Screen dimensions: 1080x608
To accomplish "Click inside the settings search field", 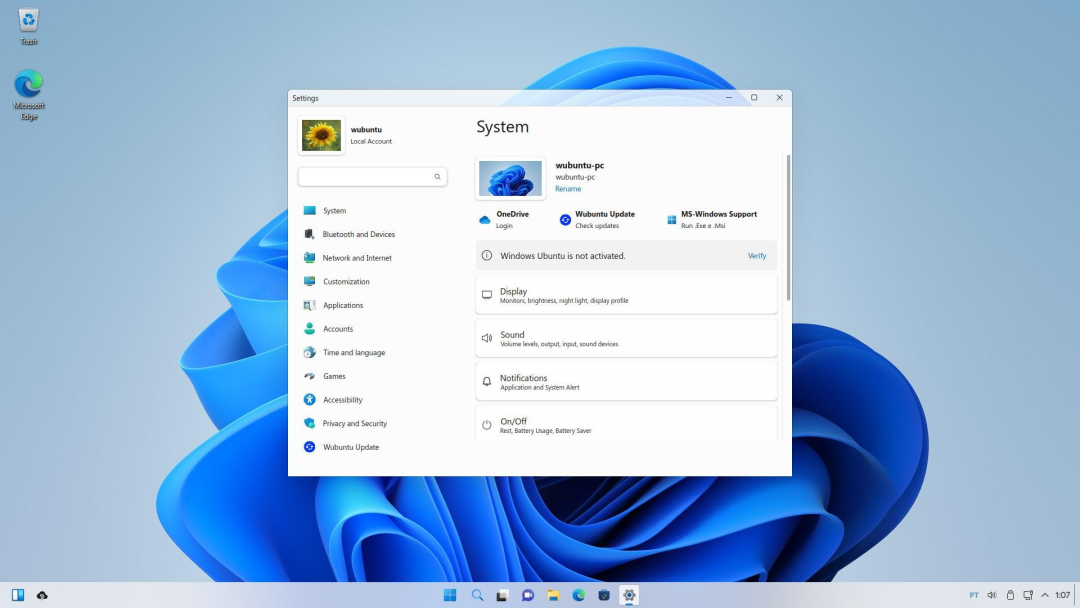I will (x=372, y=176).
